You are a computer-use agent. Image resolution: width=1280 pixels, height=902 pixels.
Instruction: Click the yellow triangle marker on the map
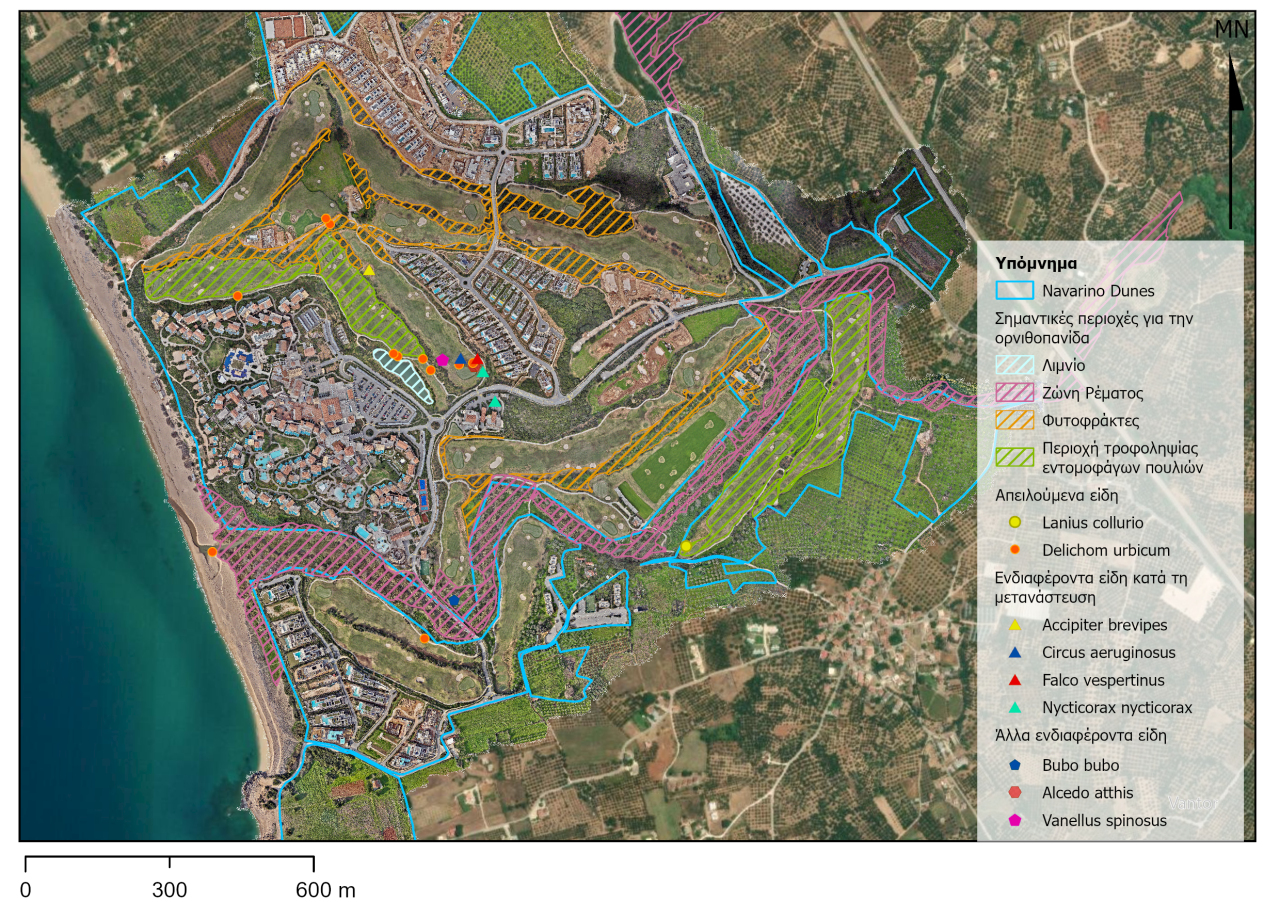click(369, 270)
